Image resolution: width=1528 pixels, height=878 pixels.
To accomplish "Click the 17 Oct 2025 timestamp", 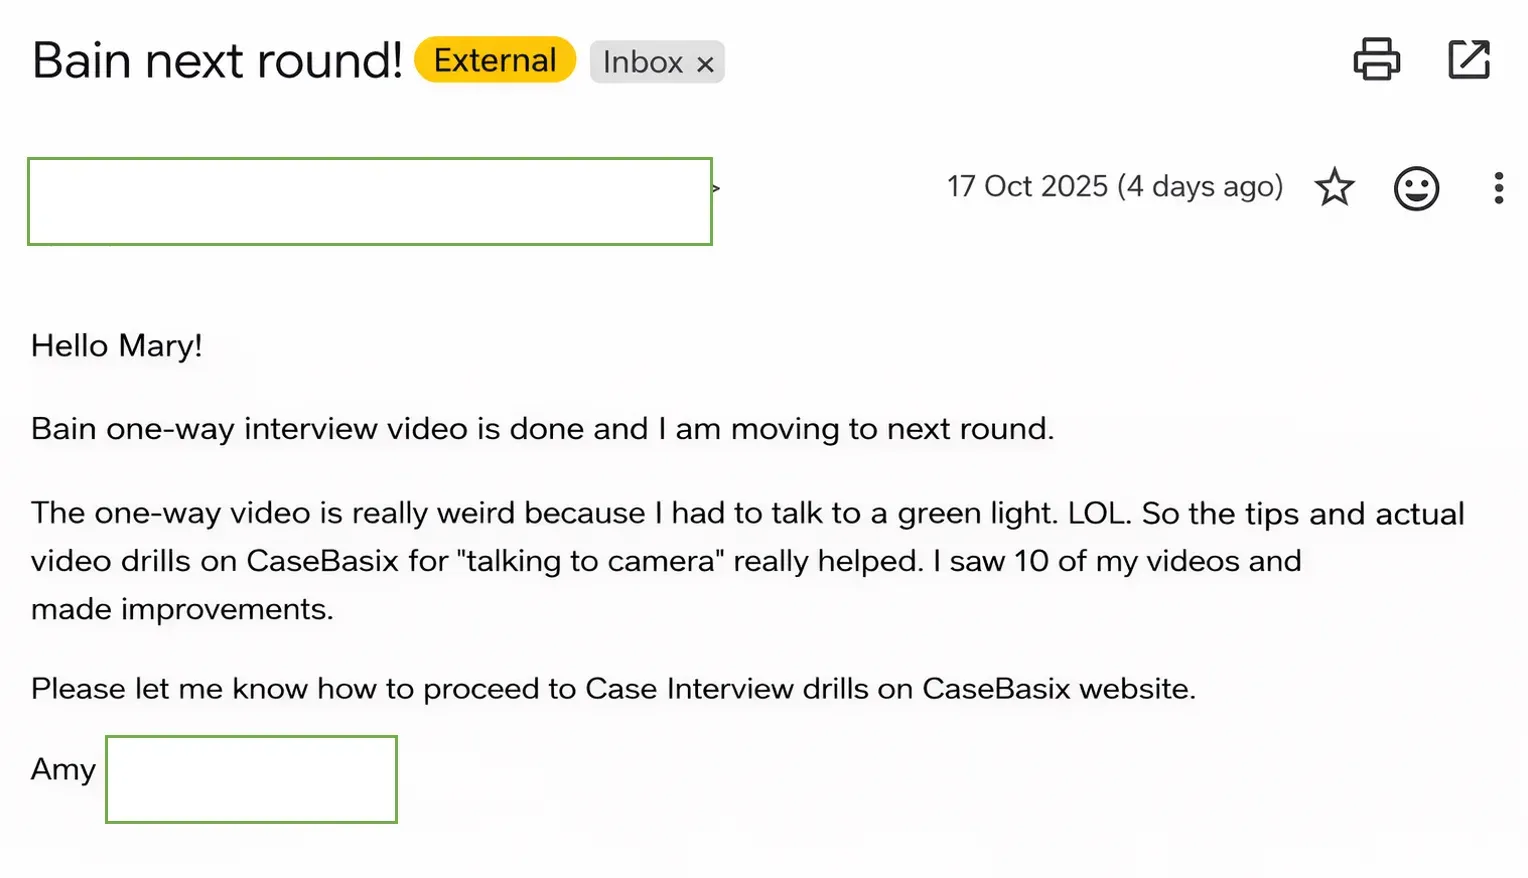I will [x=1114, y=187].
